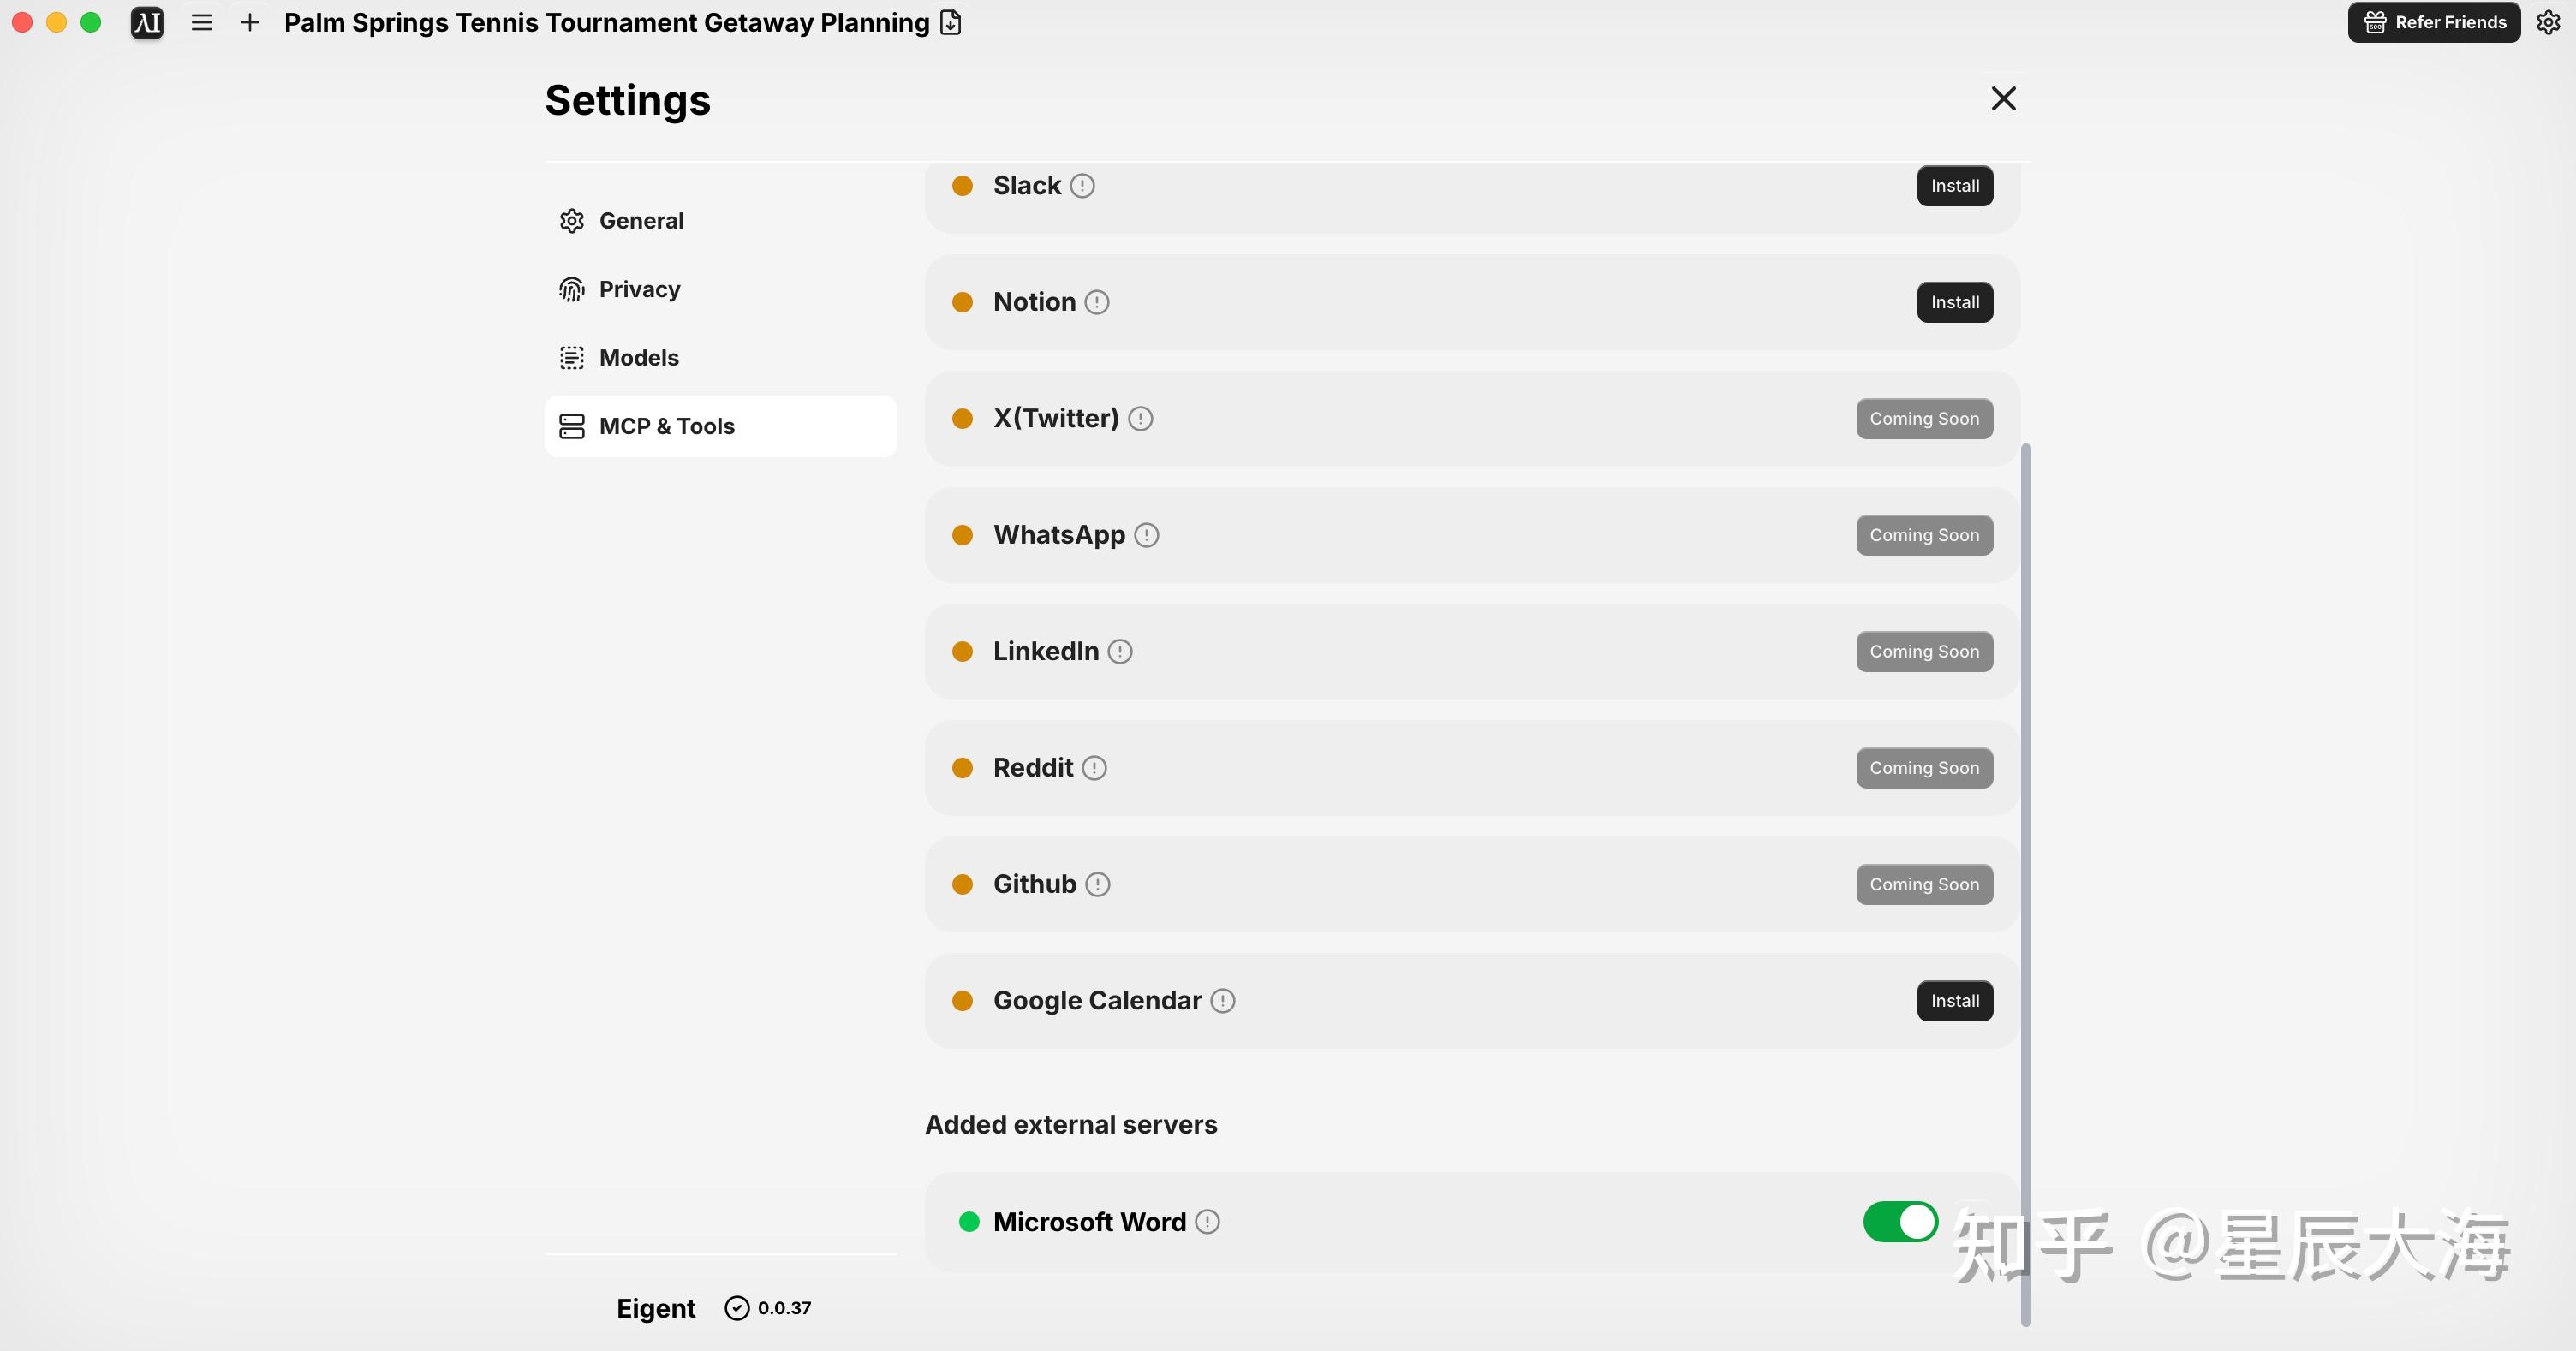Screen dimensions: 2576x1351
Task: Open the hamburger sidebar menu
Action: click(202, 22)
